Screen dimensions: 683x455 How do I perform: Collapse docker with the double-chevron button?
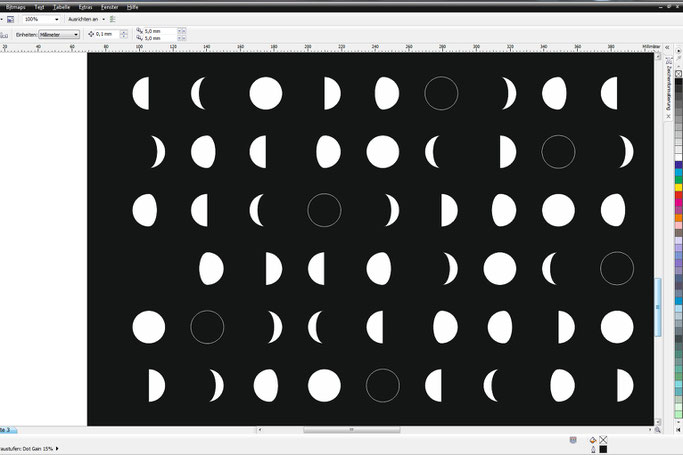tap(667, 47)
